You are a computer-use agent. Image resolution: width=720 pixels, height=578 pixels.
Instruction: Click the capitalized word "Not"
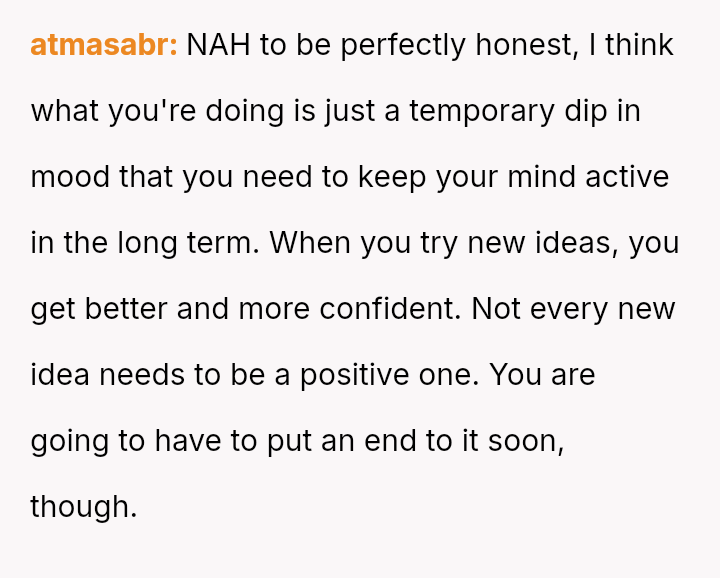497,309
